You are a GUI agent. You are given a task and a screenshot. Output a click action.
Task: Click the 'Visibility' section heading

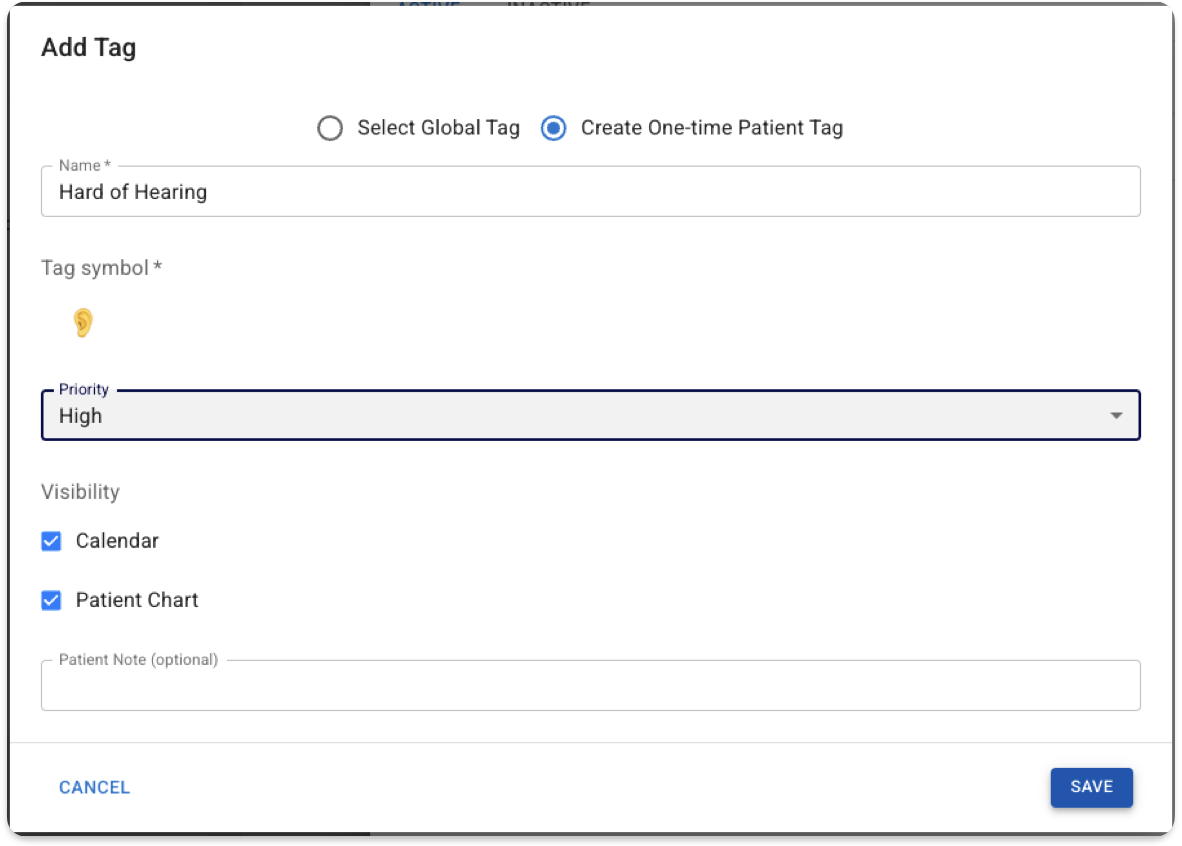coord(80,492)
